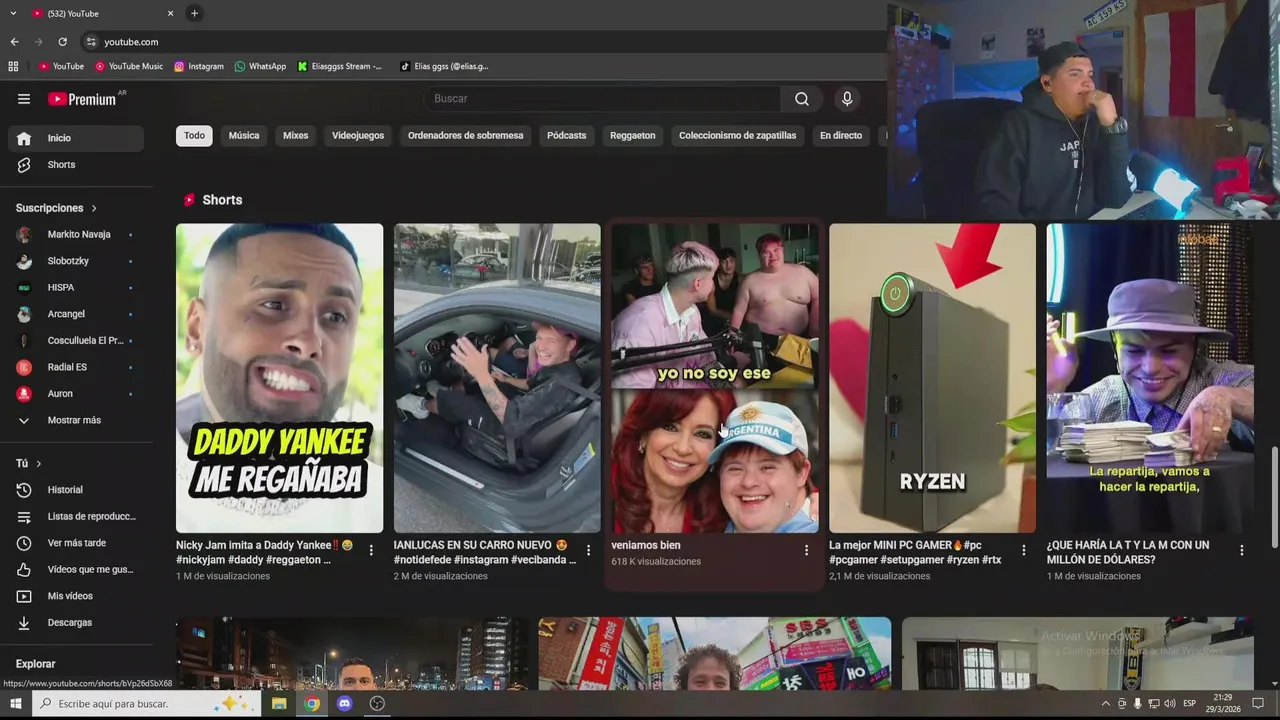Open Listas de reproducción in sidebar

coord(76,516)
